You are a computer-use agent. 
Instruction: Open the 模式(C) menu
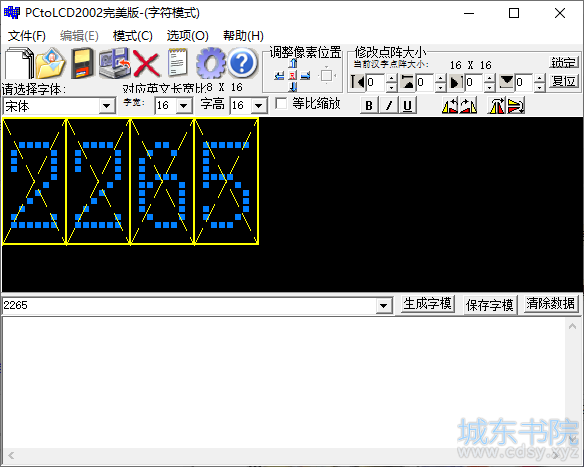(133, 36)
